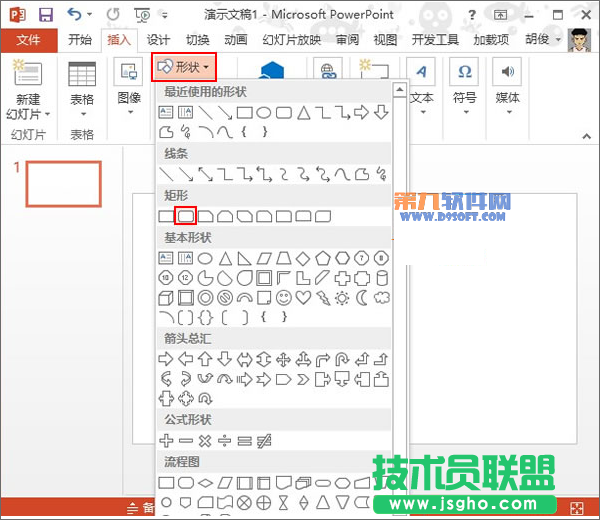Select the lightning bolt shape
Image resolution: width=600 pixels, height=520 pixels.
tap(322, 297)
